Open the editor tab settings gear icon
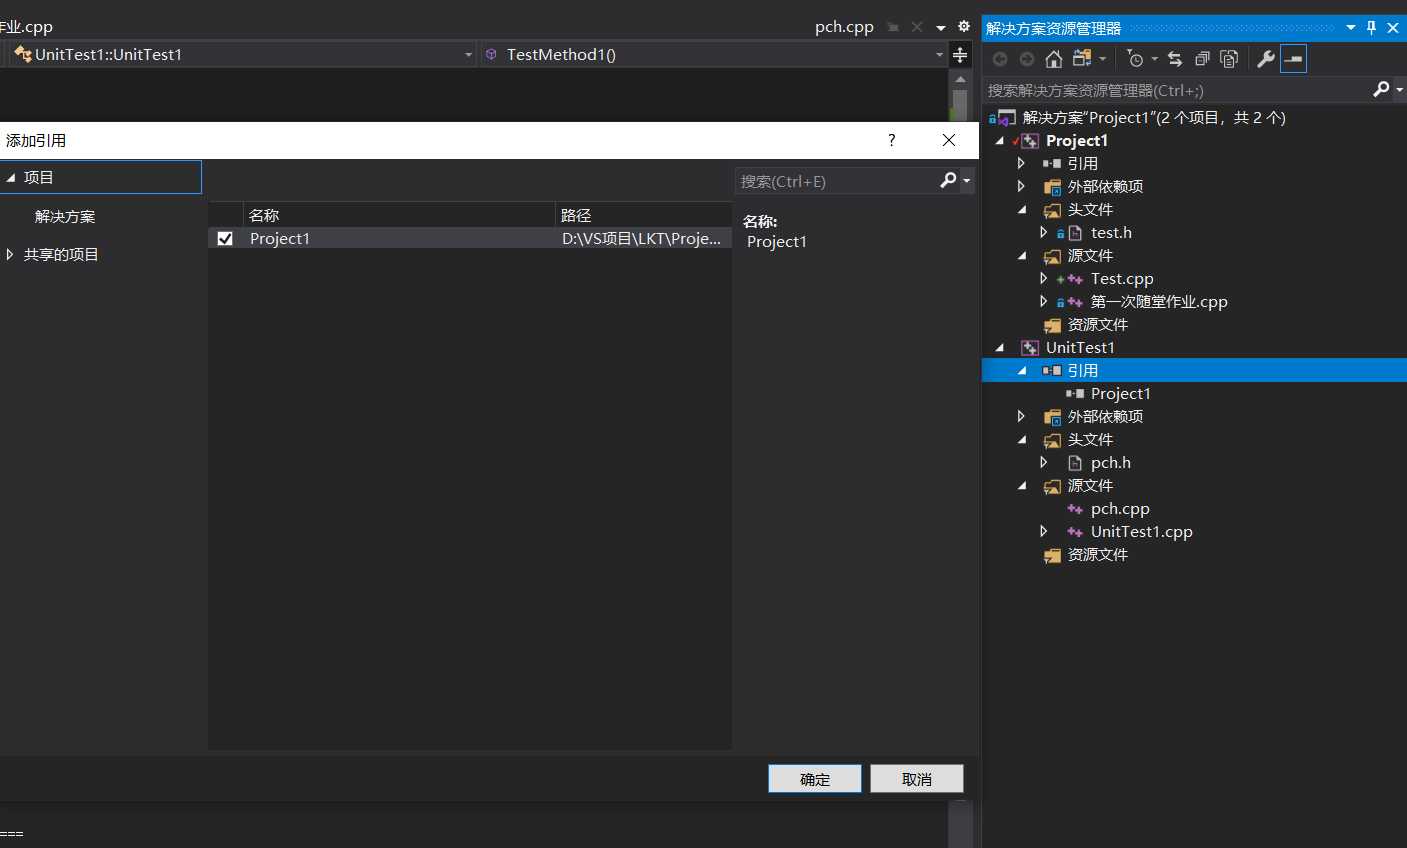Screen dimensions: 1407x848 [x=964, y=27]
